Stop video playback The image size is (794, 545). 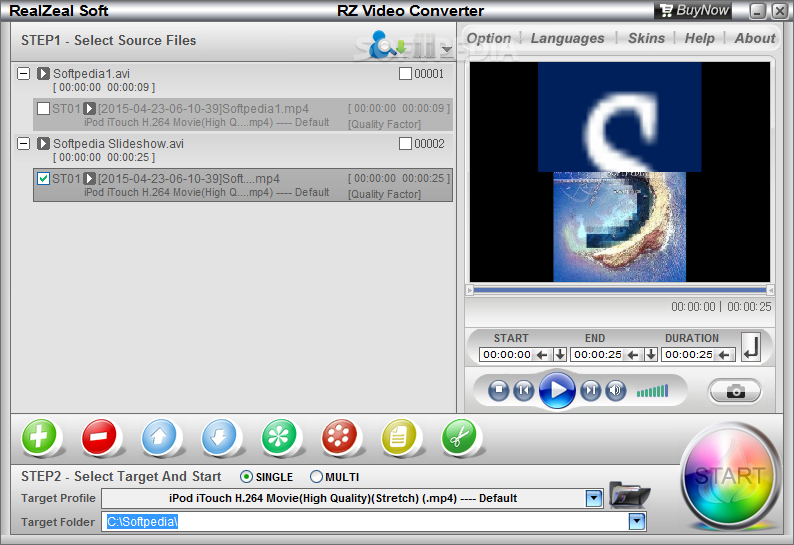[499, 391]
